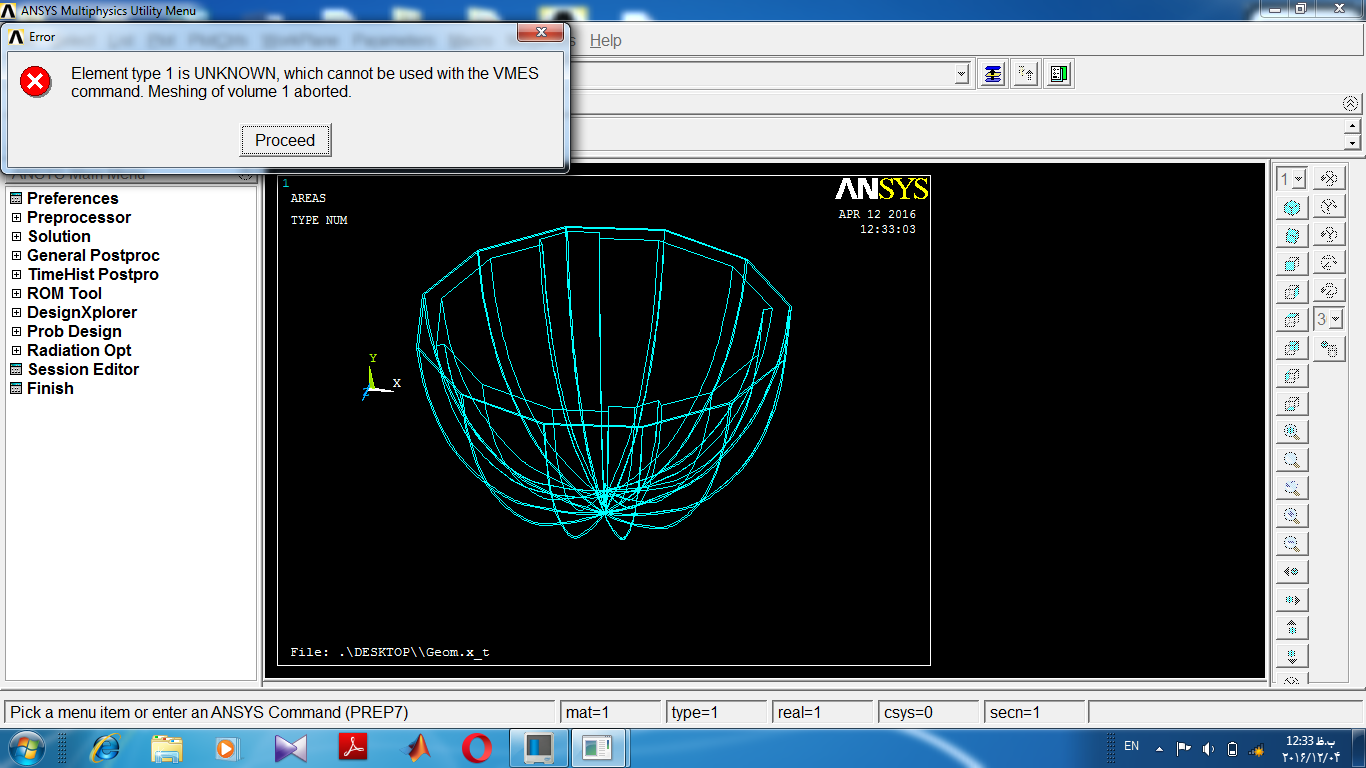Collapse the toolbar with the double-chevron button

click(x=1350, y=103)
